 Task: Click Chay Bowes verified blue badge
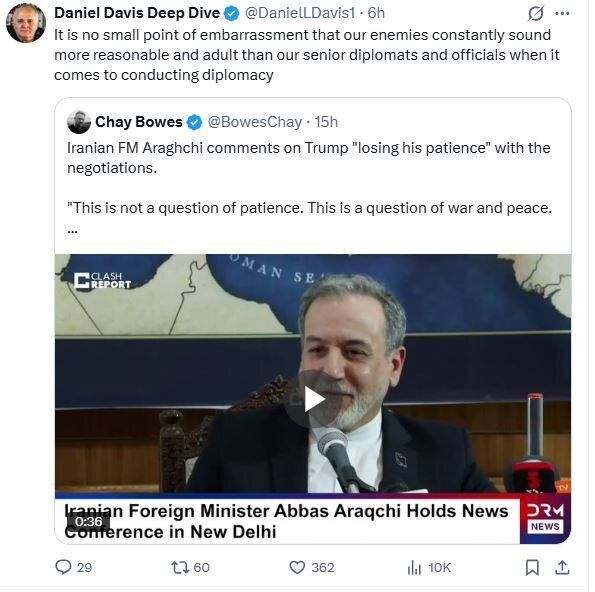pyautogui.click(x=195, y=122)
